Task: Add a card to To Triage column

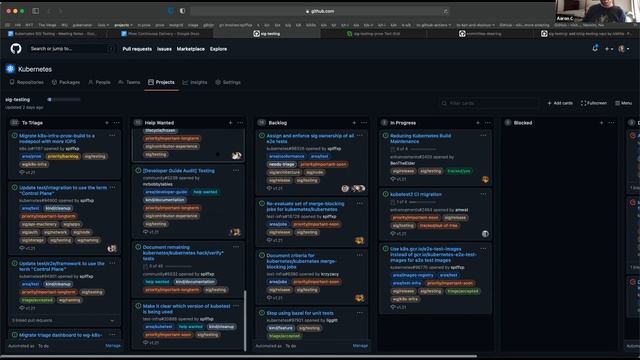Action: pyautogui.click(x=107, y=122)
